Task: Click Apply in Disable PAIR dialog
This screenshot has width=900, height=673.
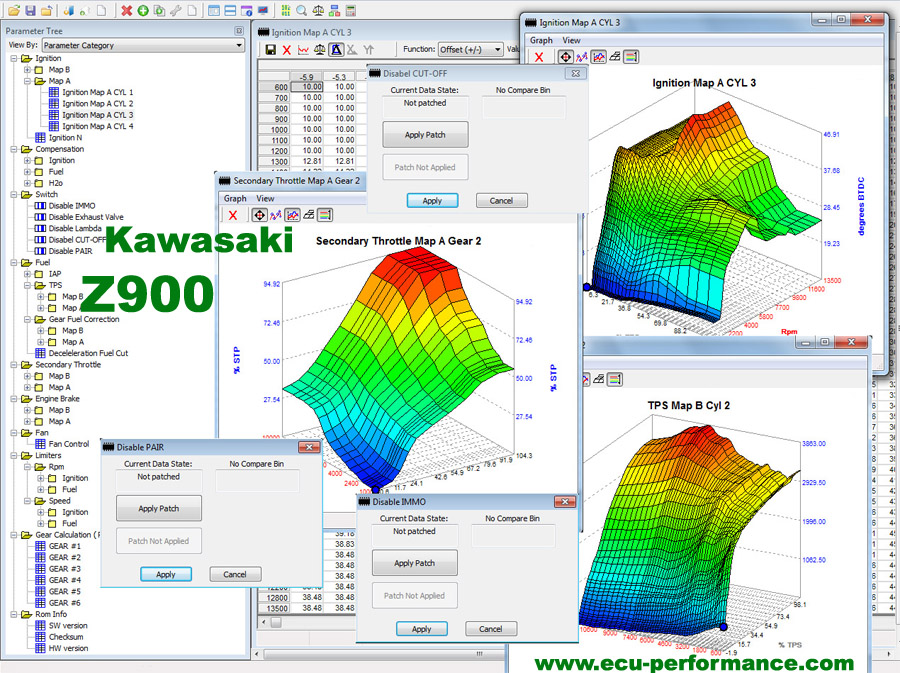Action: pyautogui.click(x=166, y=574)
